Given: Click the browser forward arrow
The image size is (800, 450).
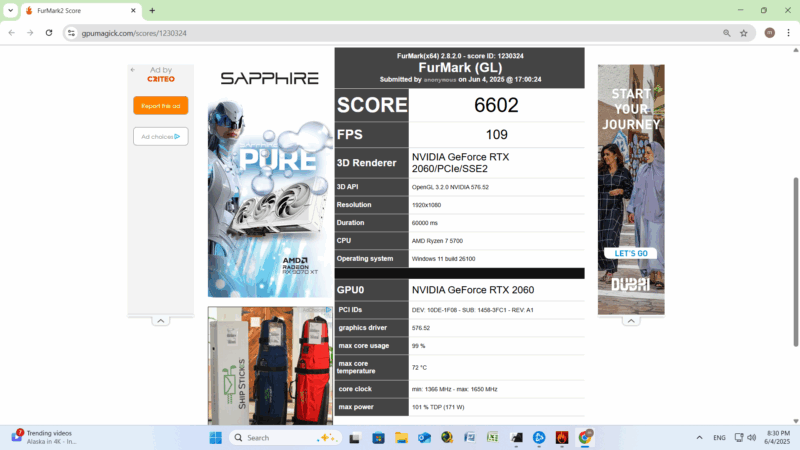Looking at the screenshot, I should (30, 33).
